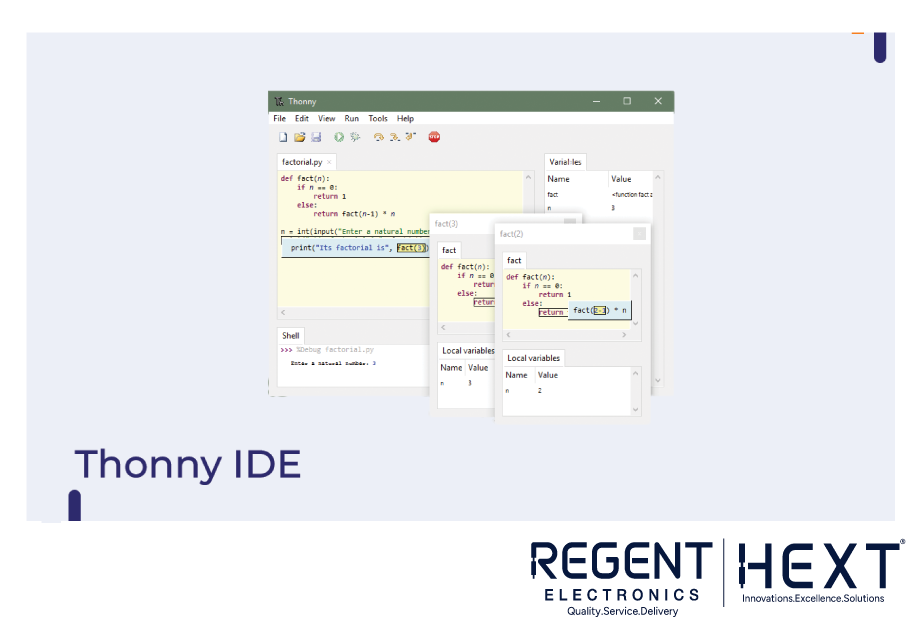
Task: Click the Name header in fact(3) local variables
Action: [x=452, y=368]
